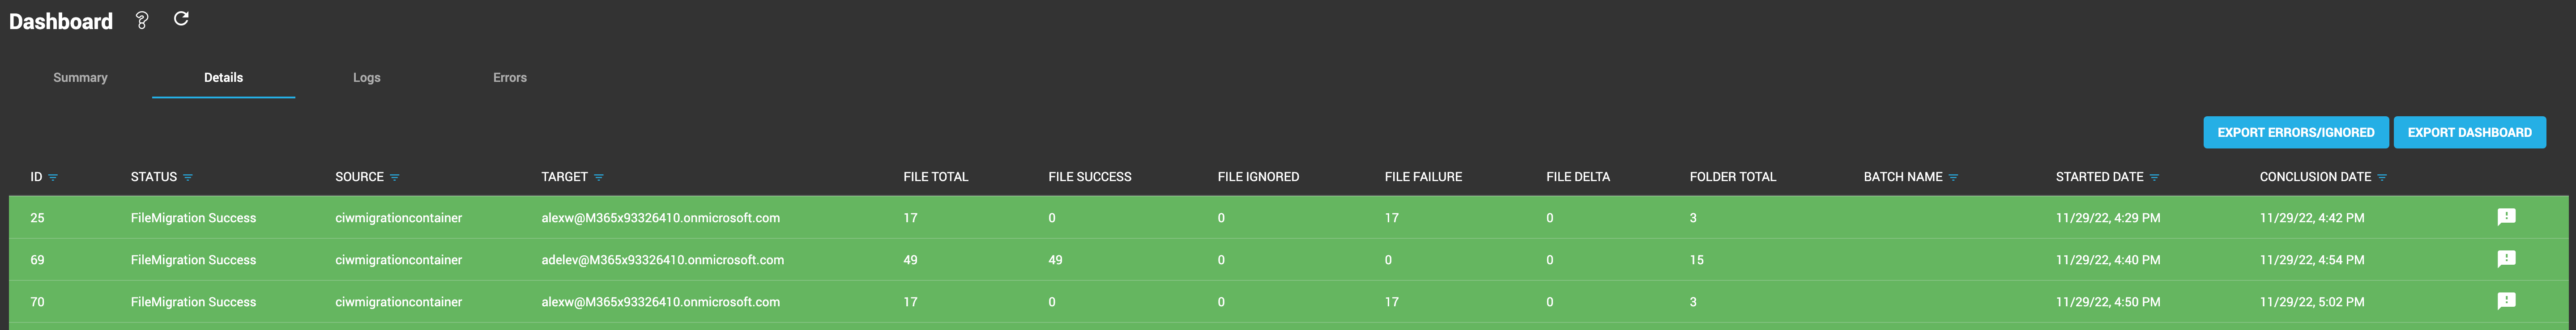
Task: Click the EXPORT ERRORS/IGNORED button
Action: [2296, 131]
